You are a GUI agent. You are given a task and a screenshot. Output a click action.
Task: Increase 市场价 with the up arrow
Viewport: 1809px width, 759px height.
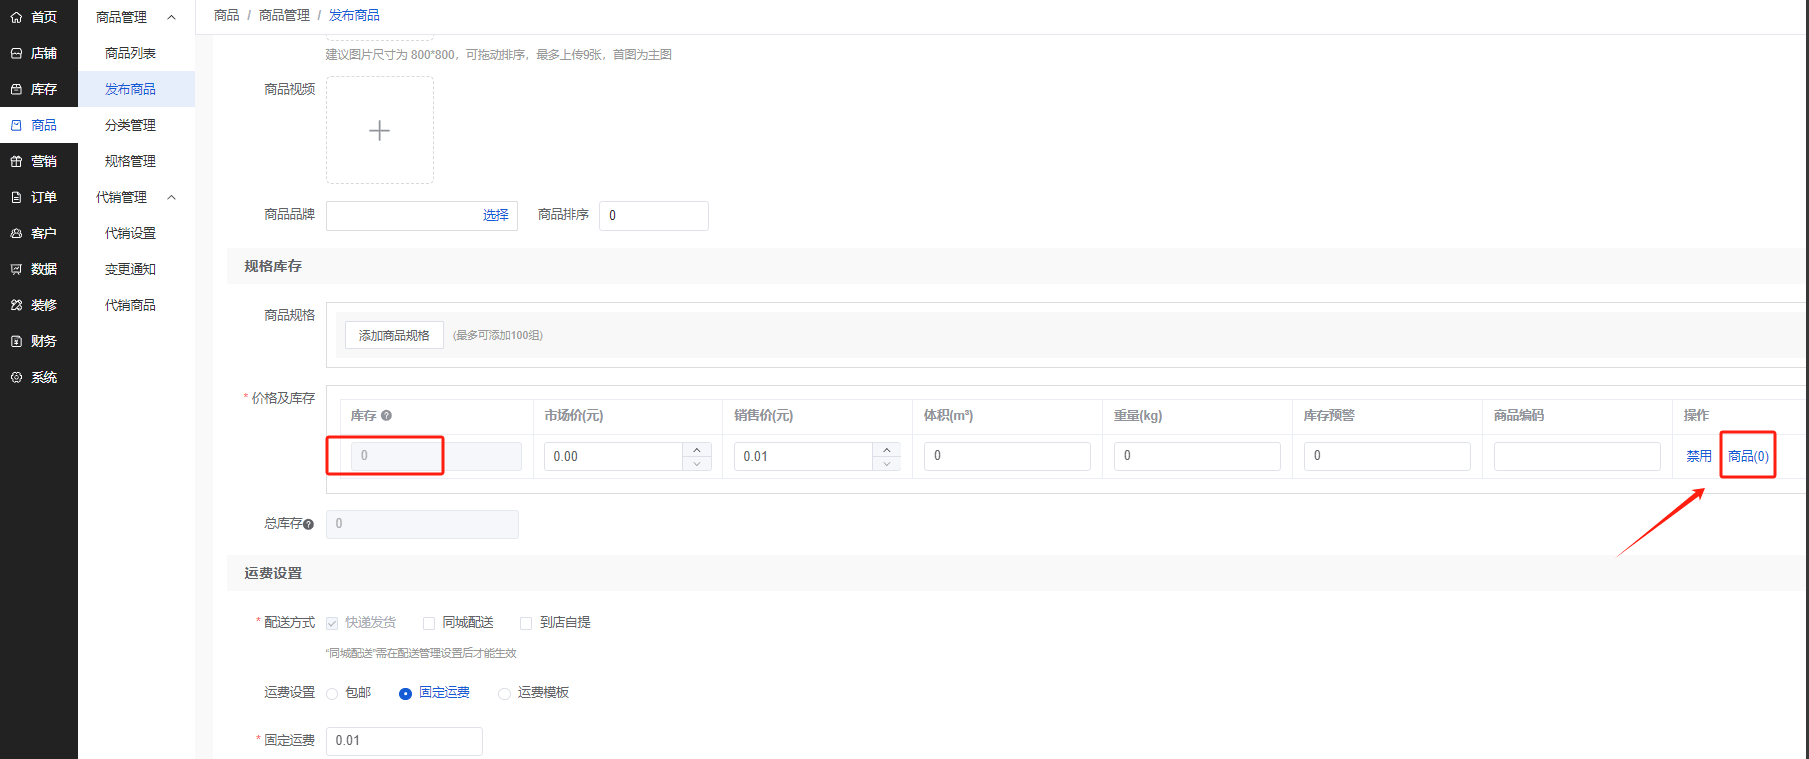click(697, 449)
